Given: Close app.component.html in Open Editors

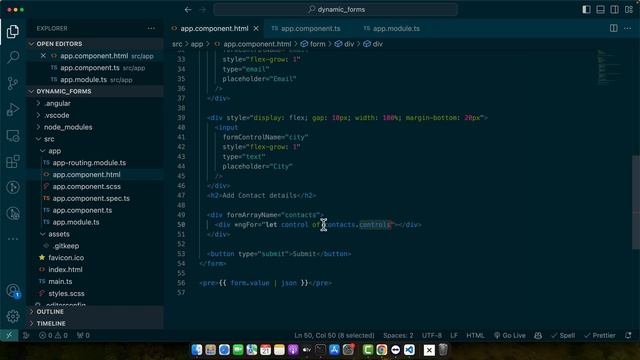Looking at the screenshot, I should coord(43,56).
